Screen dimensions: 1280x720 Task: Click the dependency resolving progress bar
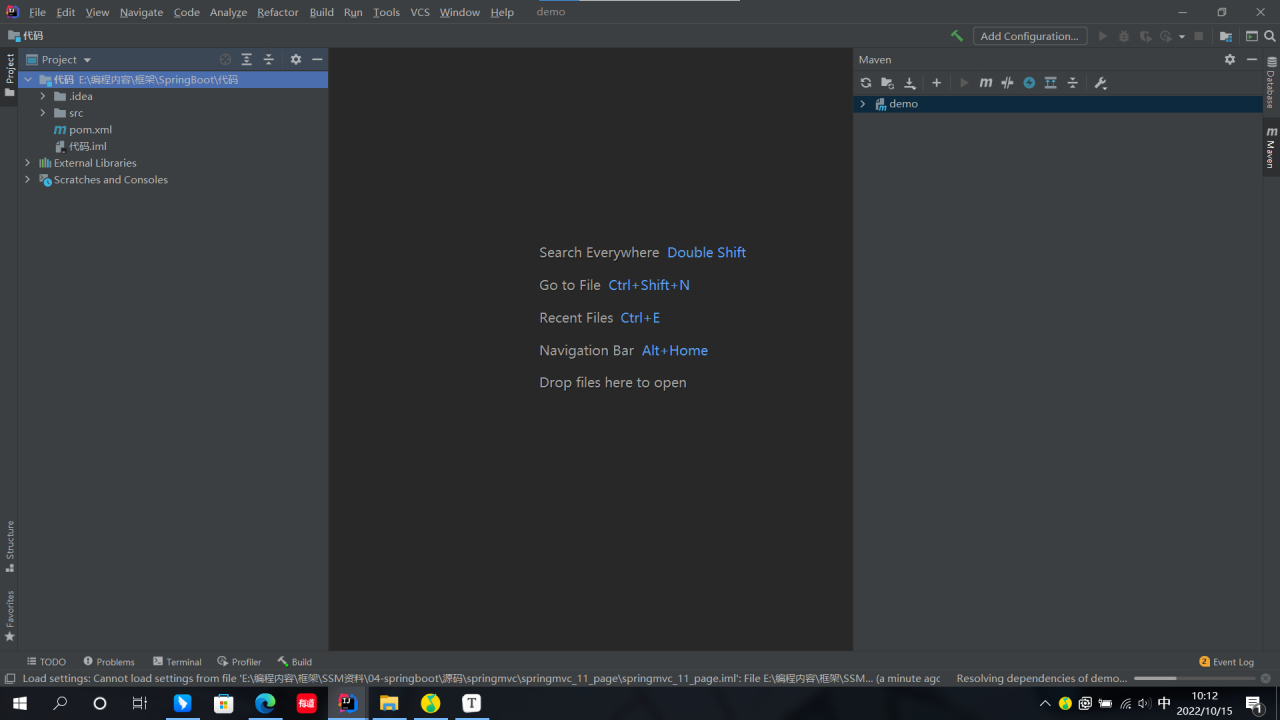pos(1192,678)
